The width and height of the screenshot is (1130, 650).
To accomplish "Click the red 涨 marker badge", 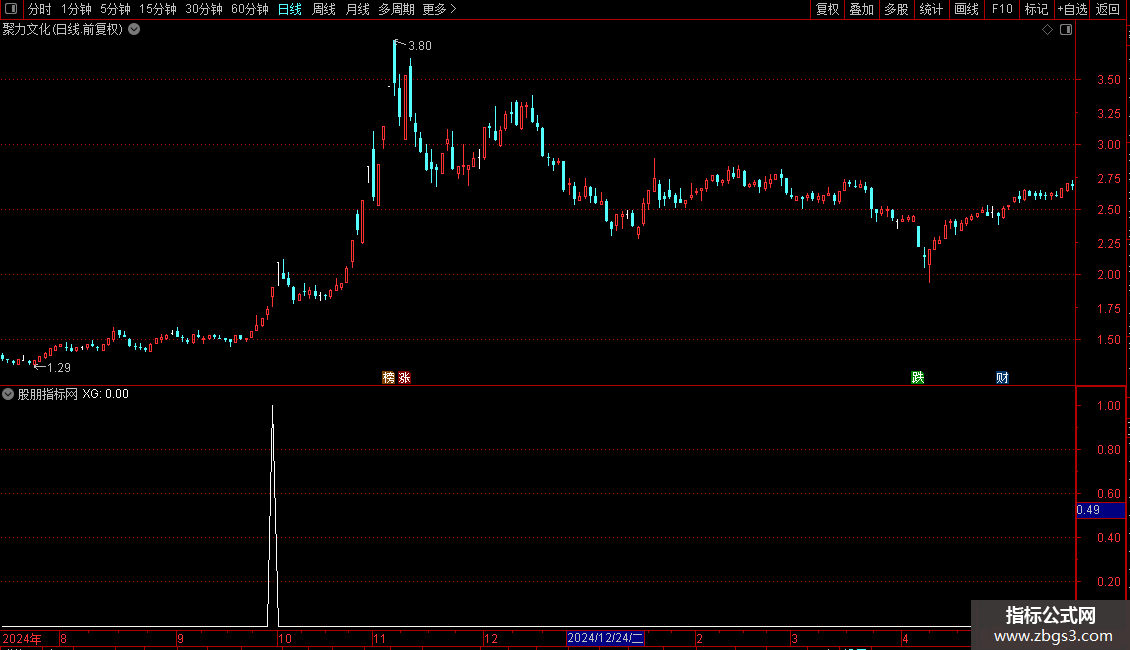I will (404, 378).
